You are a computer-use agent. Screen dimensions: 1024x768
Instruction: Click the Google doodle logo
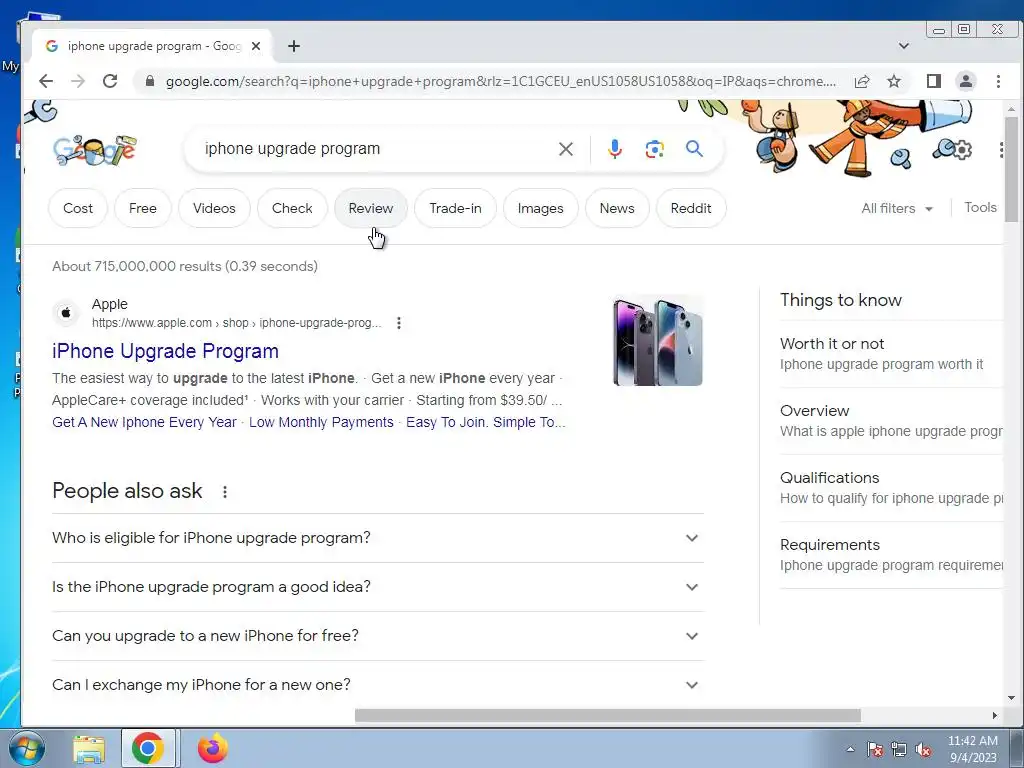click(95, 150)
